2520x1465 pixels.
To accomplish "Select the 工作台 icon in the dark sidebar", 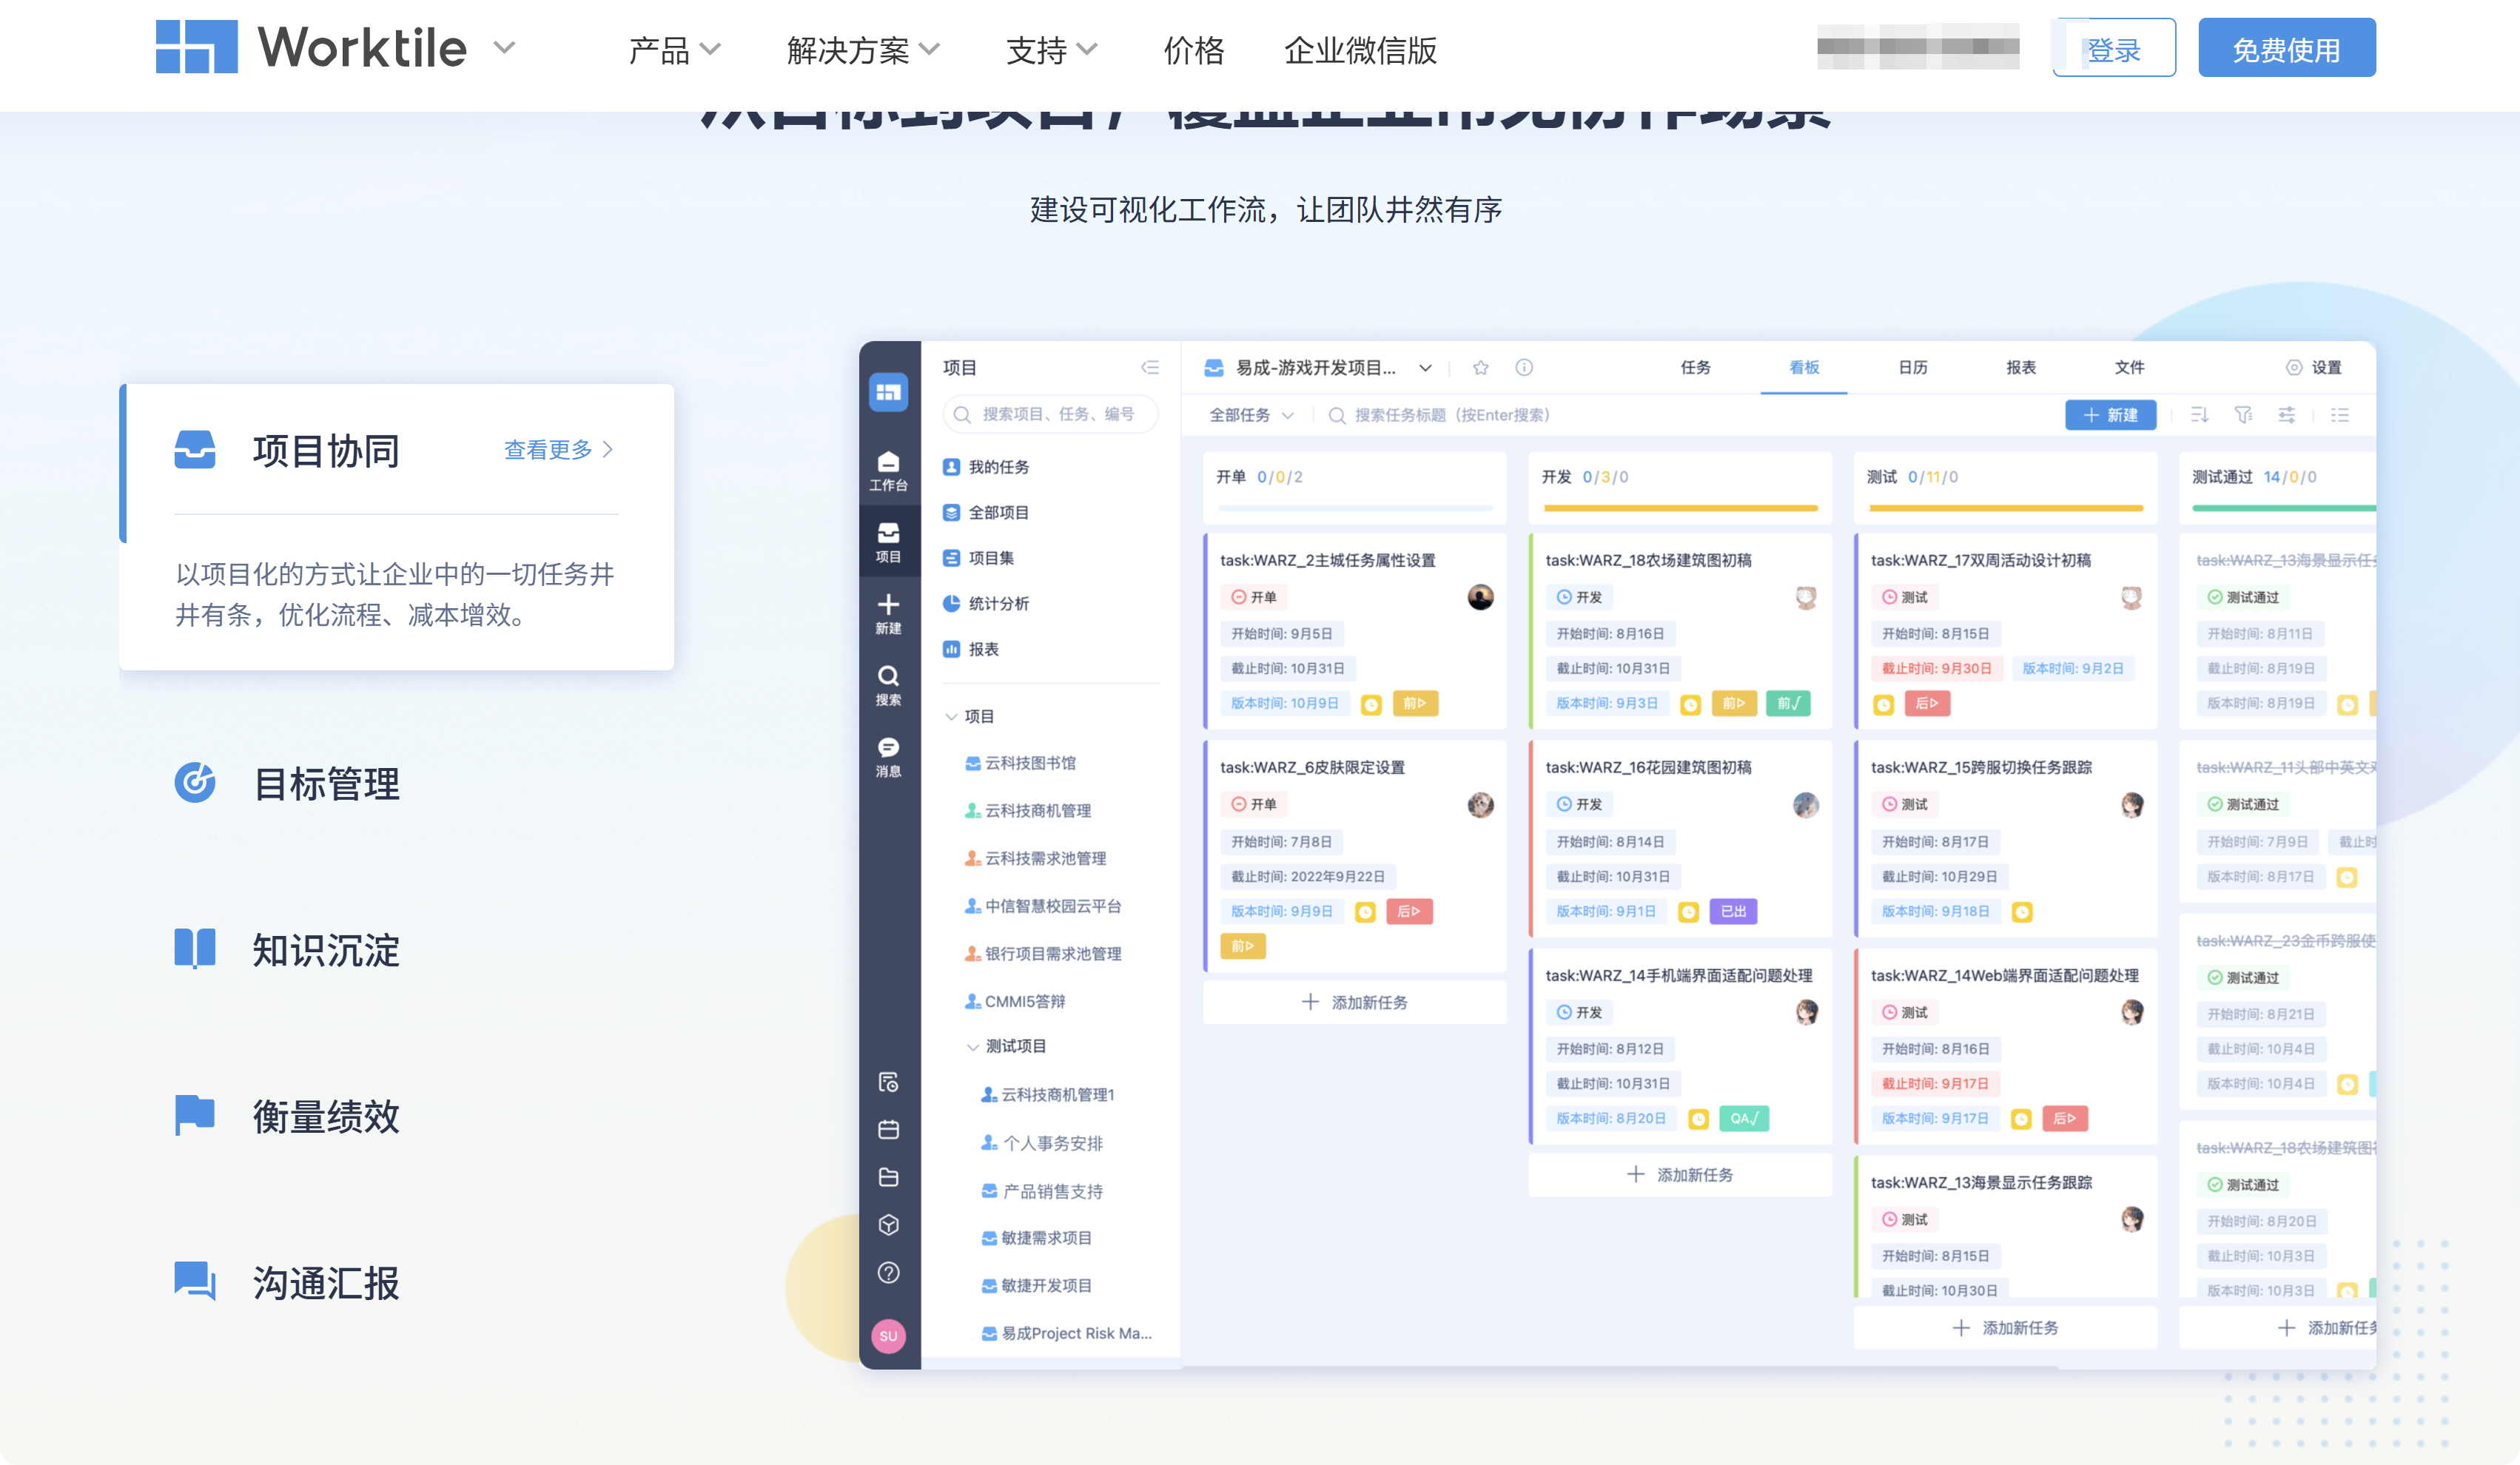I will click(889, 468).
